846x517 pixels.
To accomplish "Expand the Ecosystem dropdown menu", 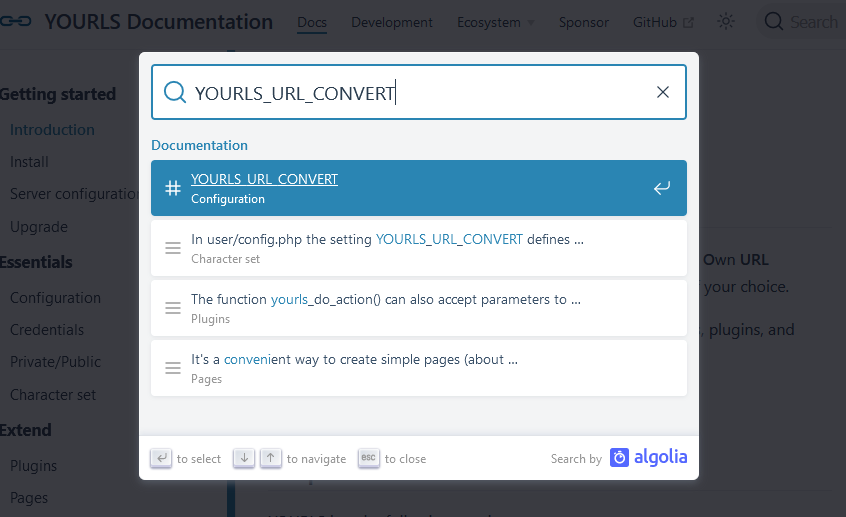I will [x=495, y=22].
